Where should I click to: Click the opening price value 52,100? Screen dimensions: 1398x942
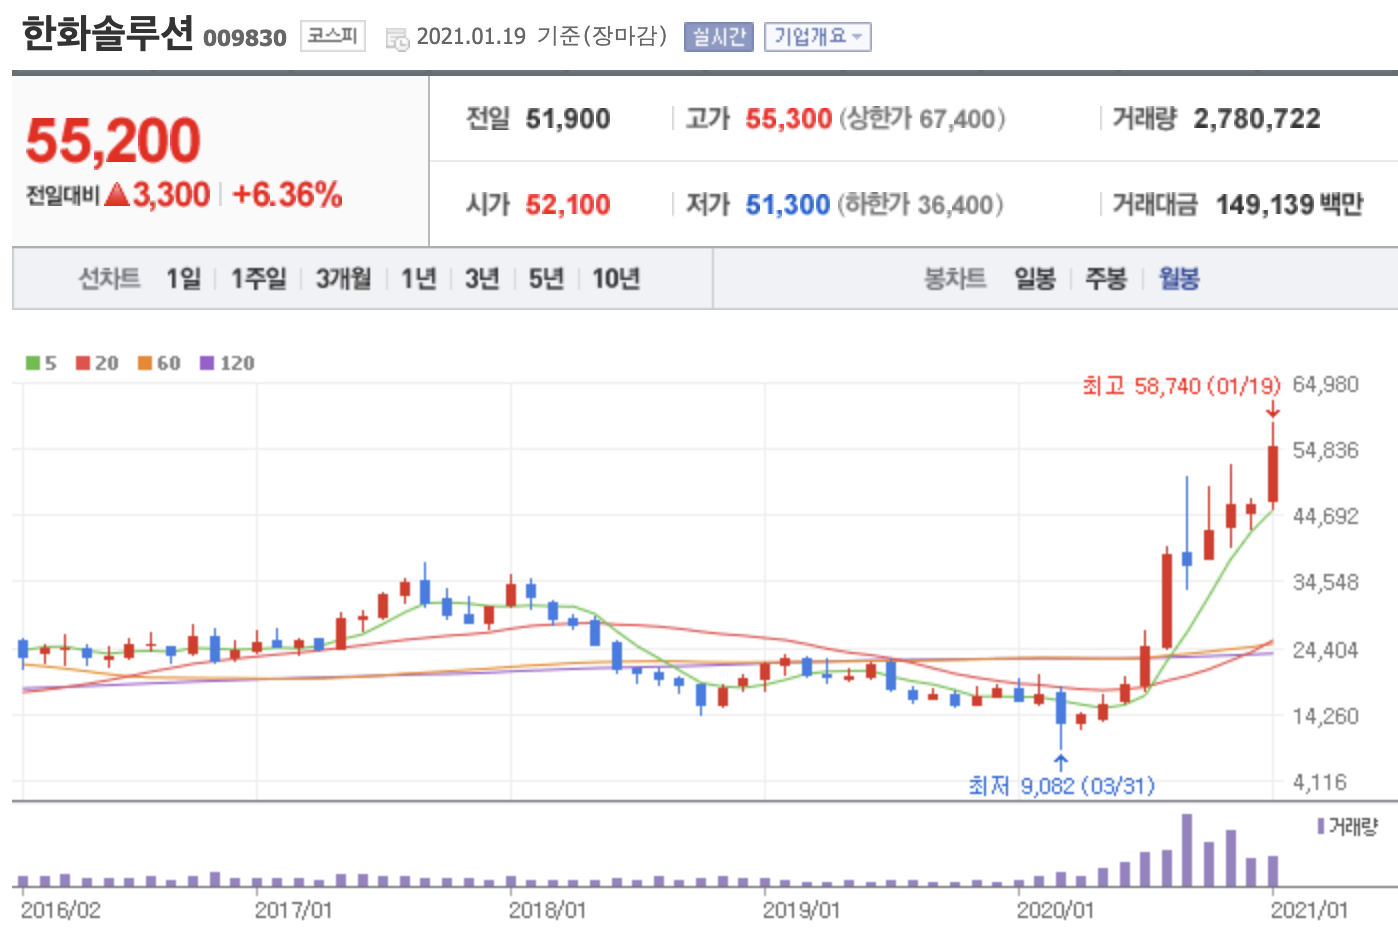[568, 205]
